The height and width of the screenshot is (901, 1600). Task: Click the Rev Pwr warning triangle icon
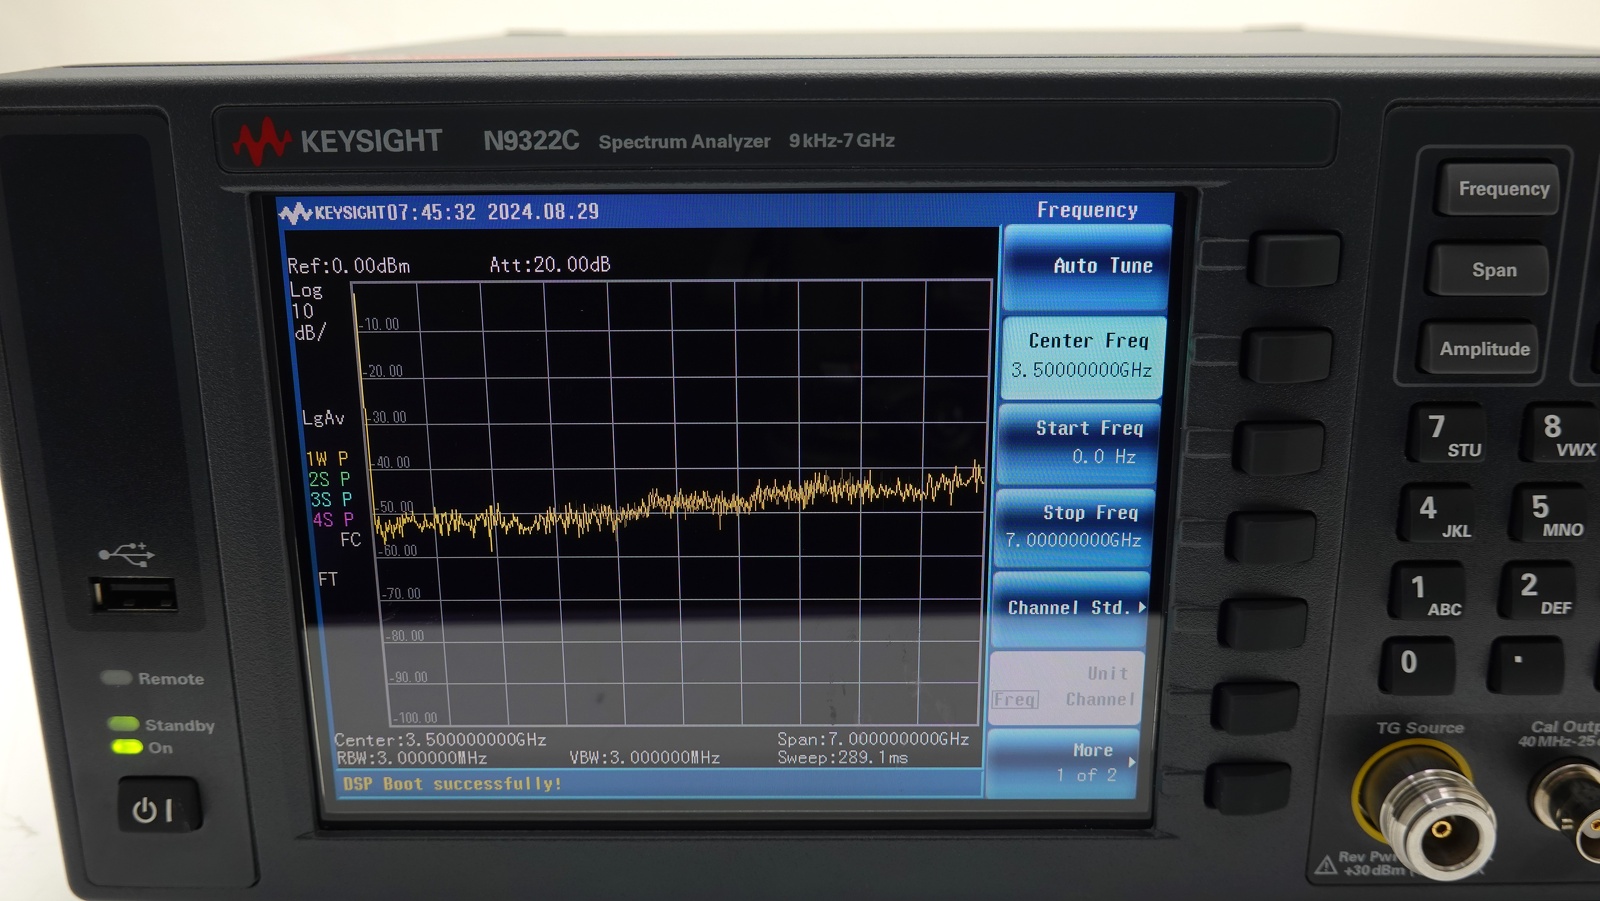(x=1326, y=865)
